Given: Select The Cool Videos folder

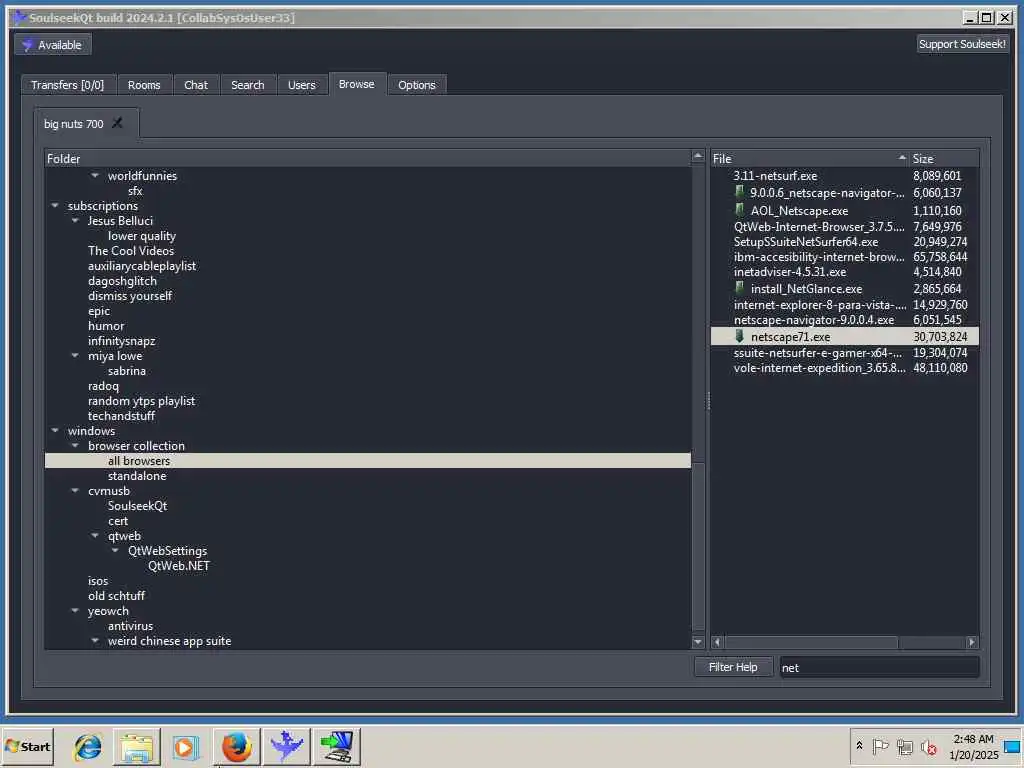Looking at the screenshot, I should click(131, 251).
